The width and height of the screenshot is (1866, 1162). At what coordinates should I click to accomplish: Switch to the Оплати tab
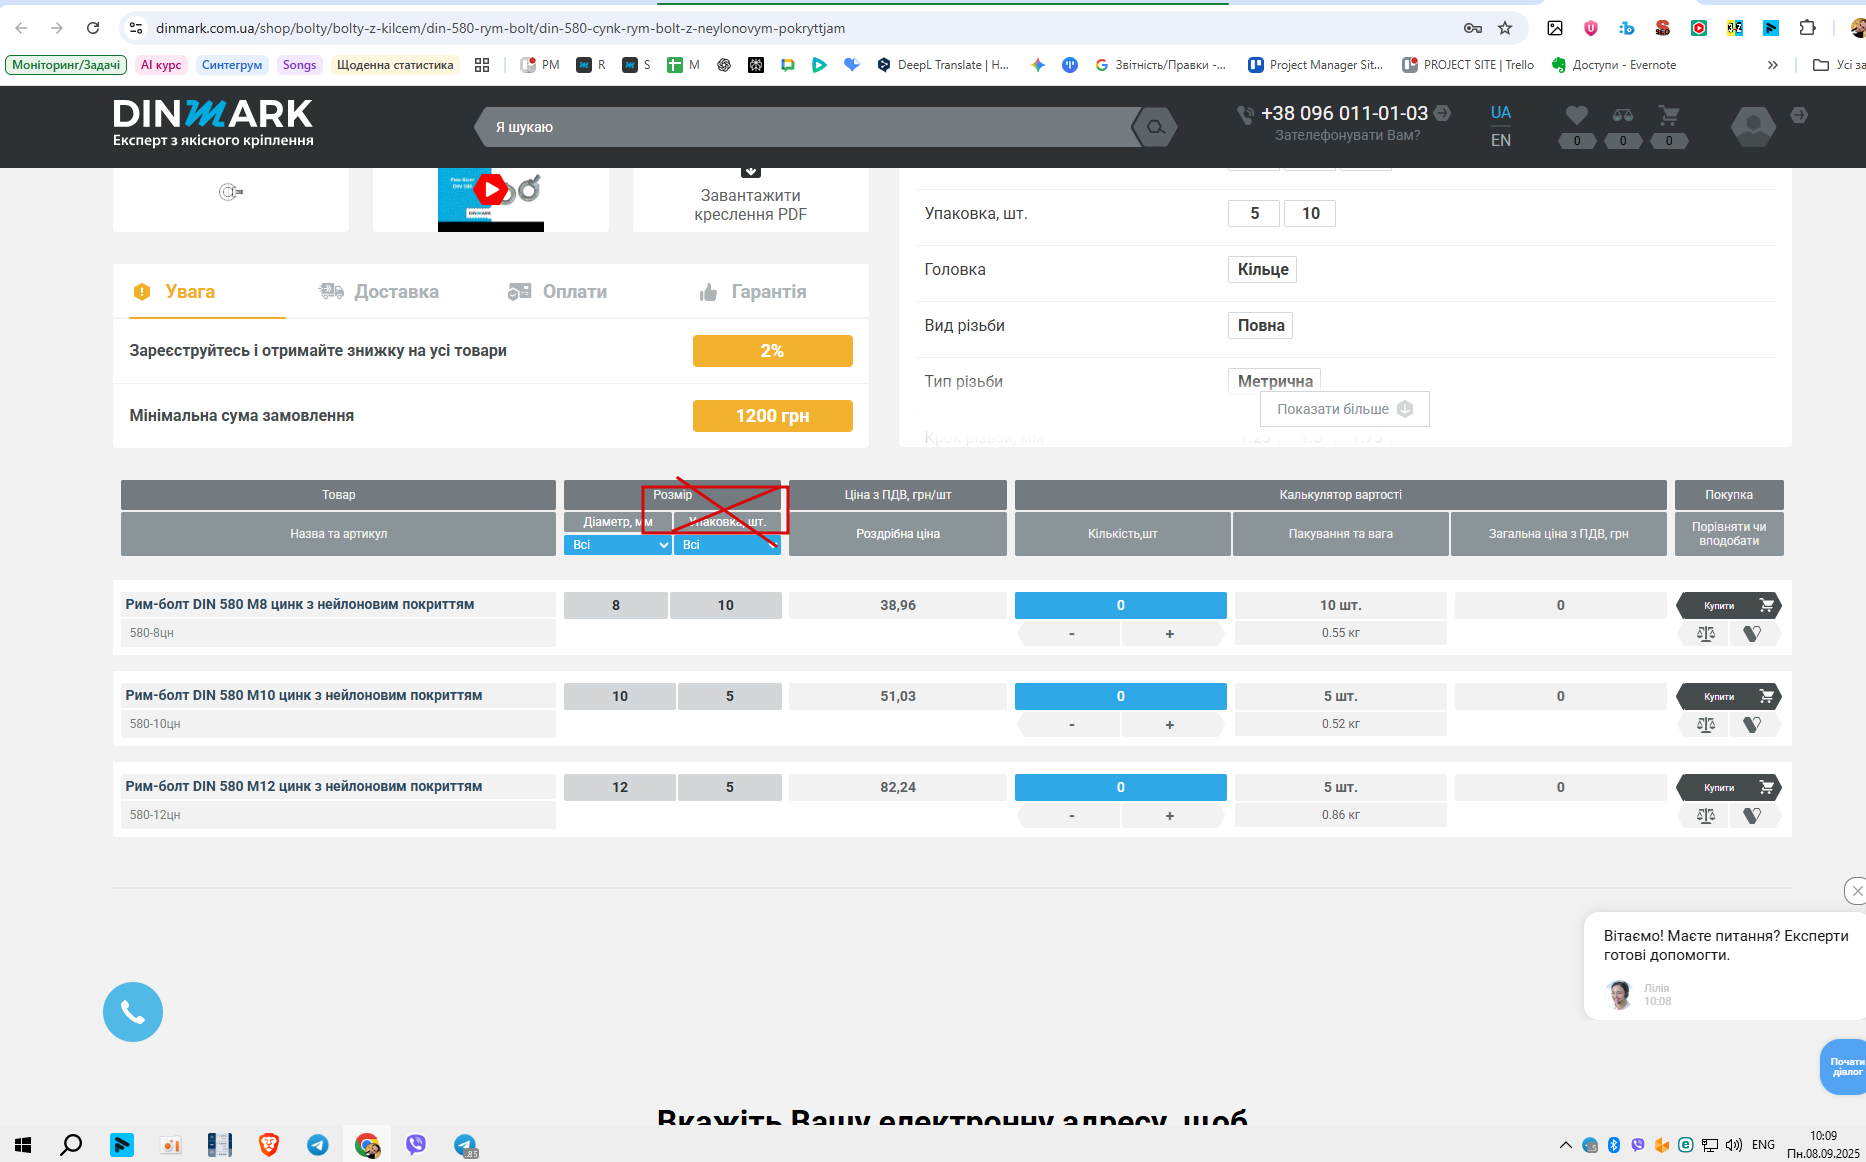coord(557,292)
